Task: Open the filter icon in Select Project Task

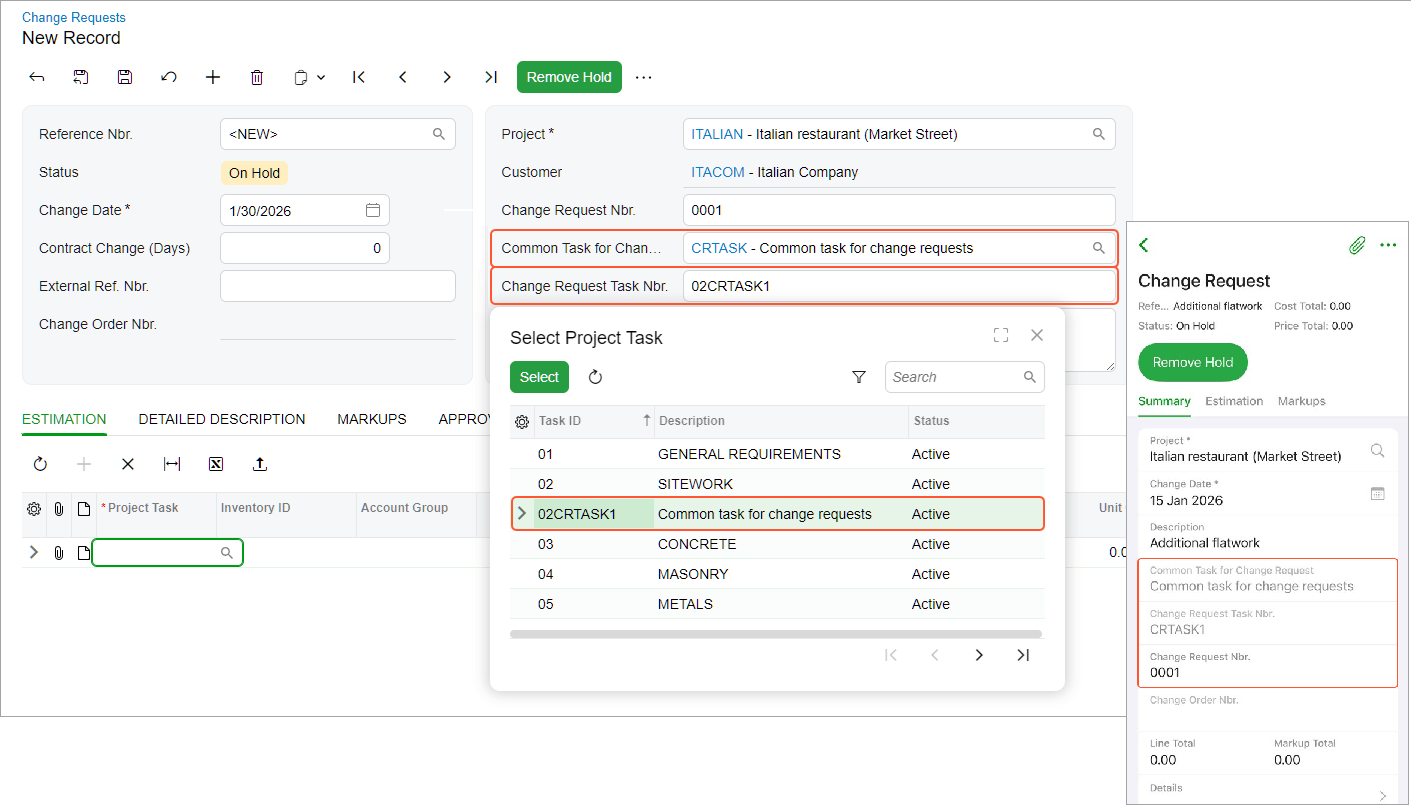Action: click(859, 377)
